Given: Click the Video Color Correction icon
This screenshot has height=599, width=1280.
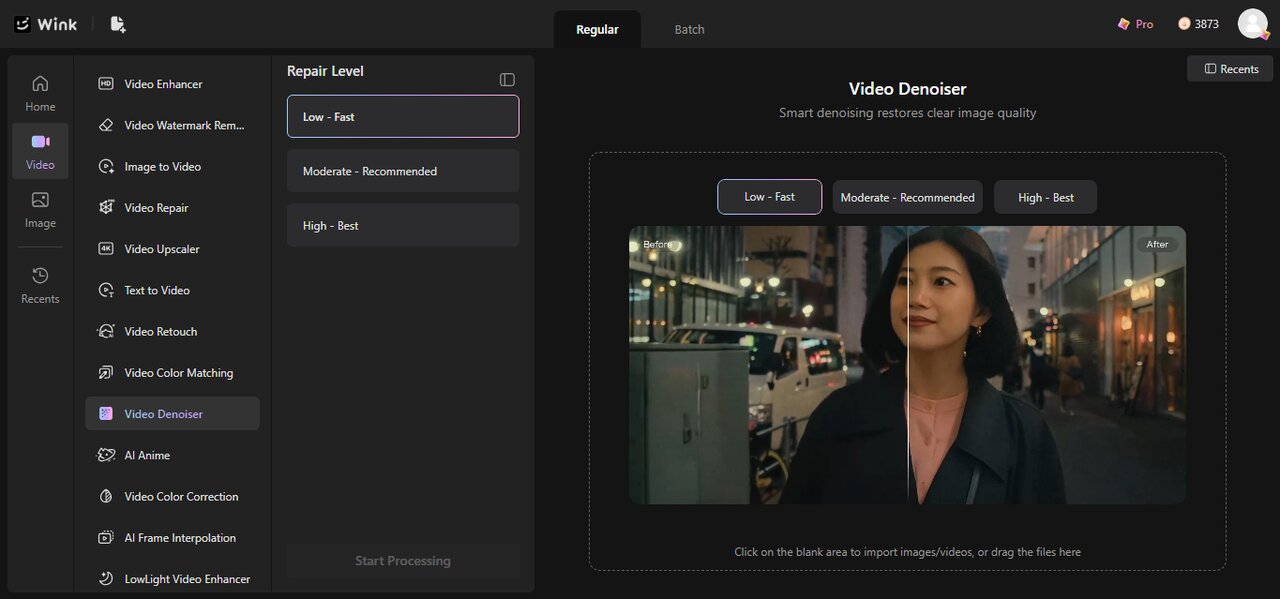Looking at the screenshot, I should (106, 496).
